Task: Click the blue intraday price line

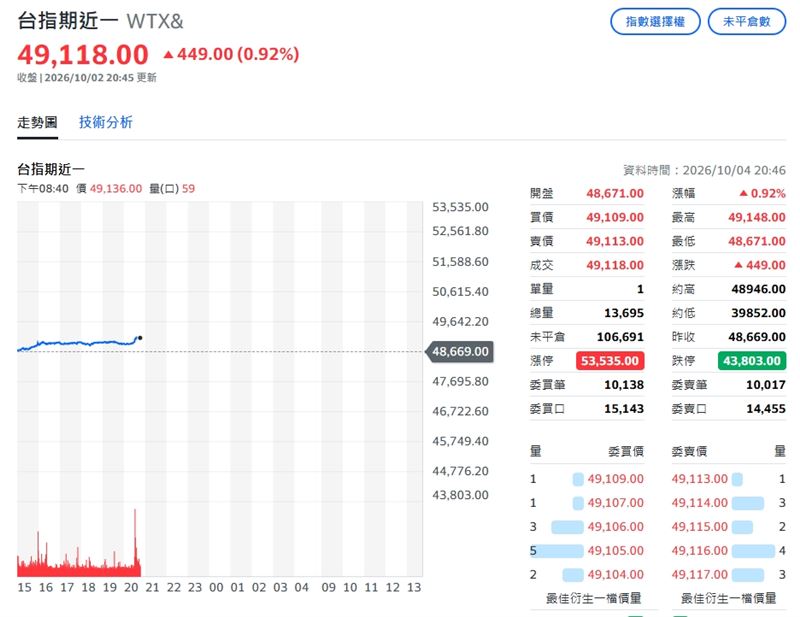Action: point(77,343)
